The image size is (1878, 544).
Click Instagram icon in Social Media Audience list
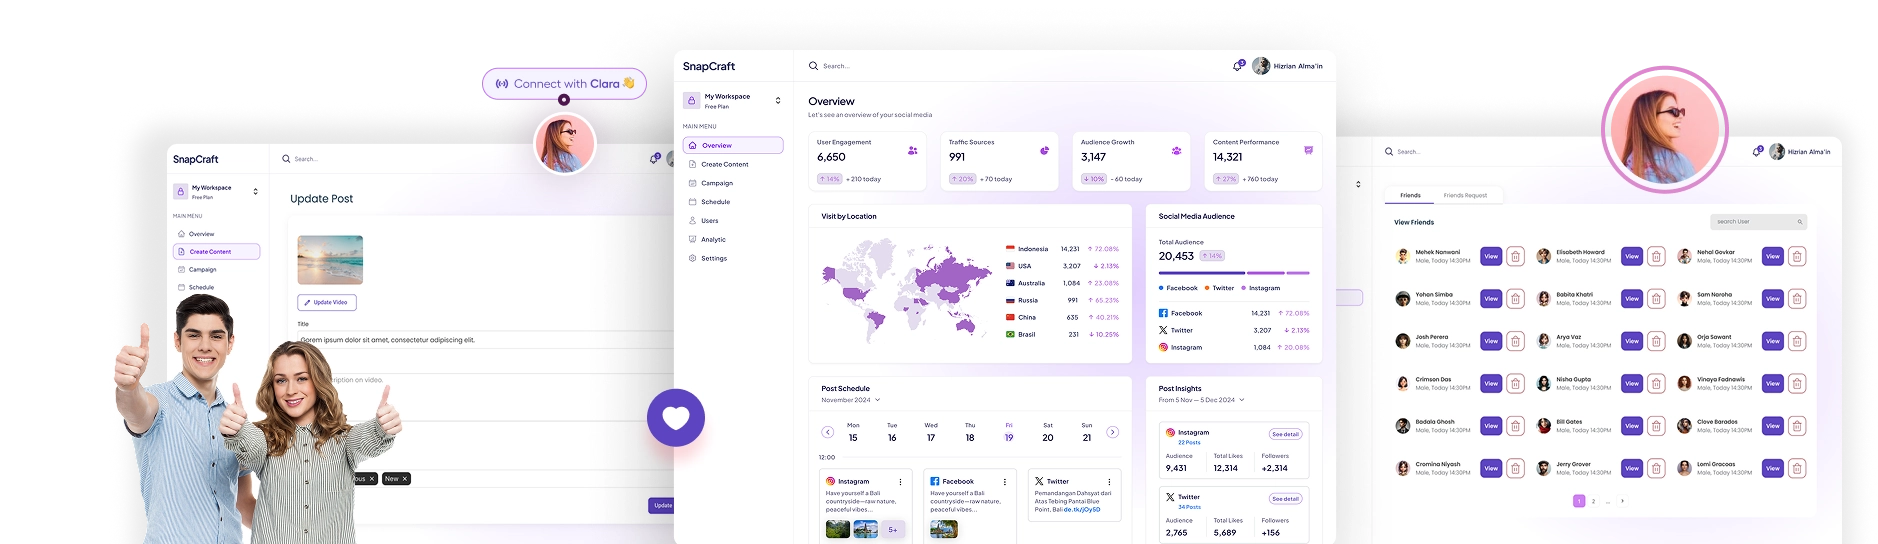tap(1163, 347)
